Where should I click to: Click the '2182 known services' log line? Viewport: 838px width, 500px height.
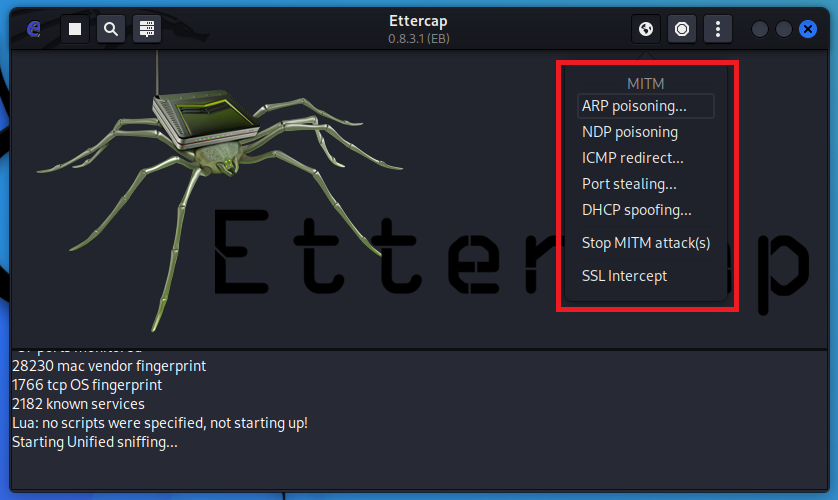(x=79, y=404)
